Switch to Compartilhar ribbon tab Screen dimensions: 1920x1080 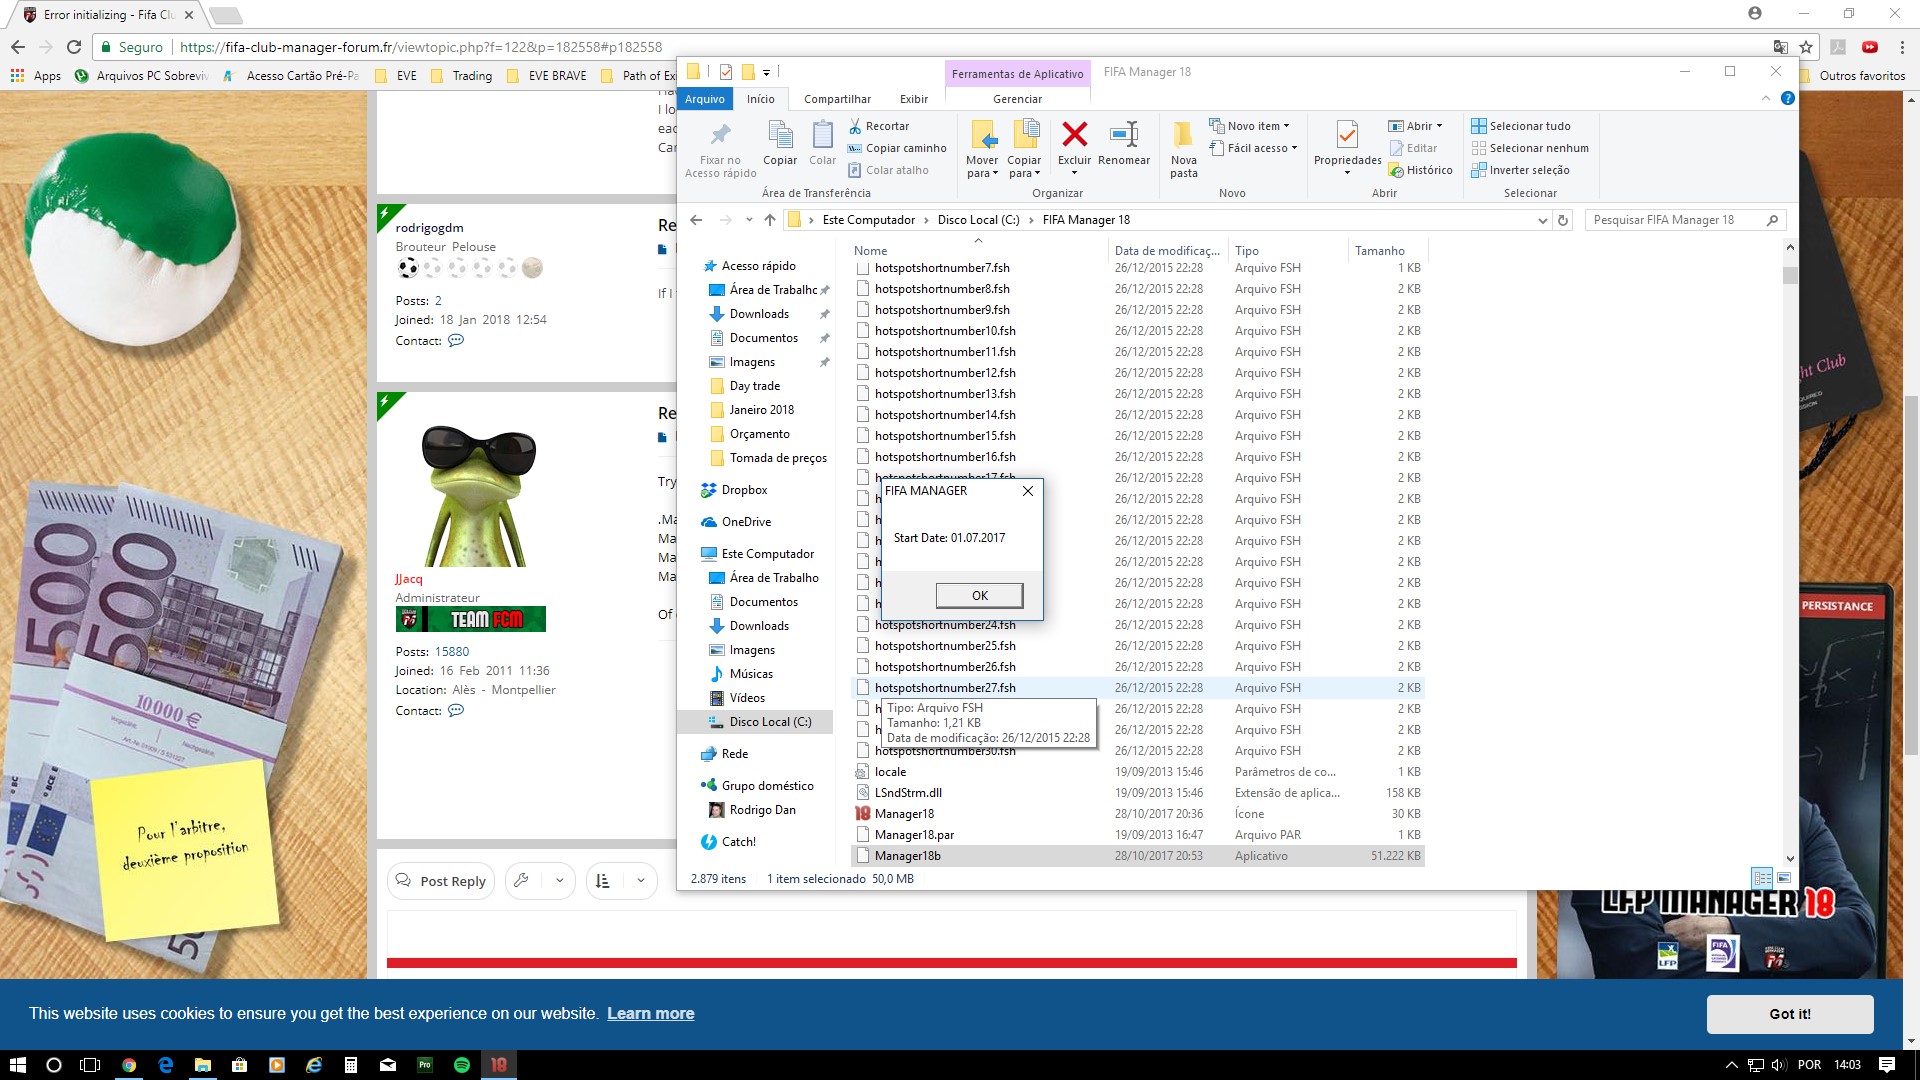(837, 99)
